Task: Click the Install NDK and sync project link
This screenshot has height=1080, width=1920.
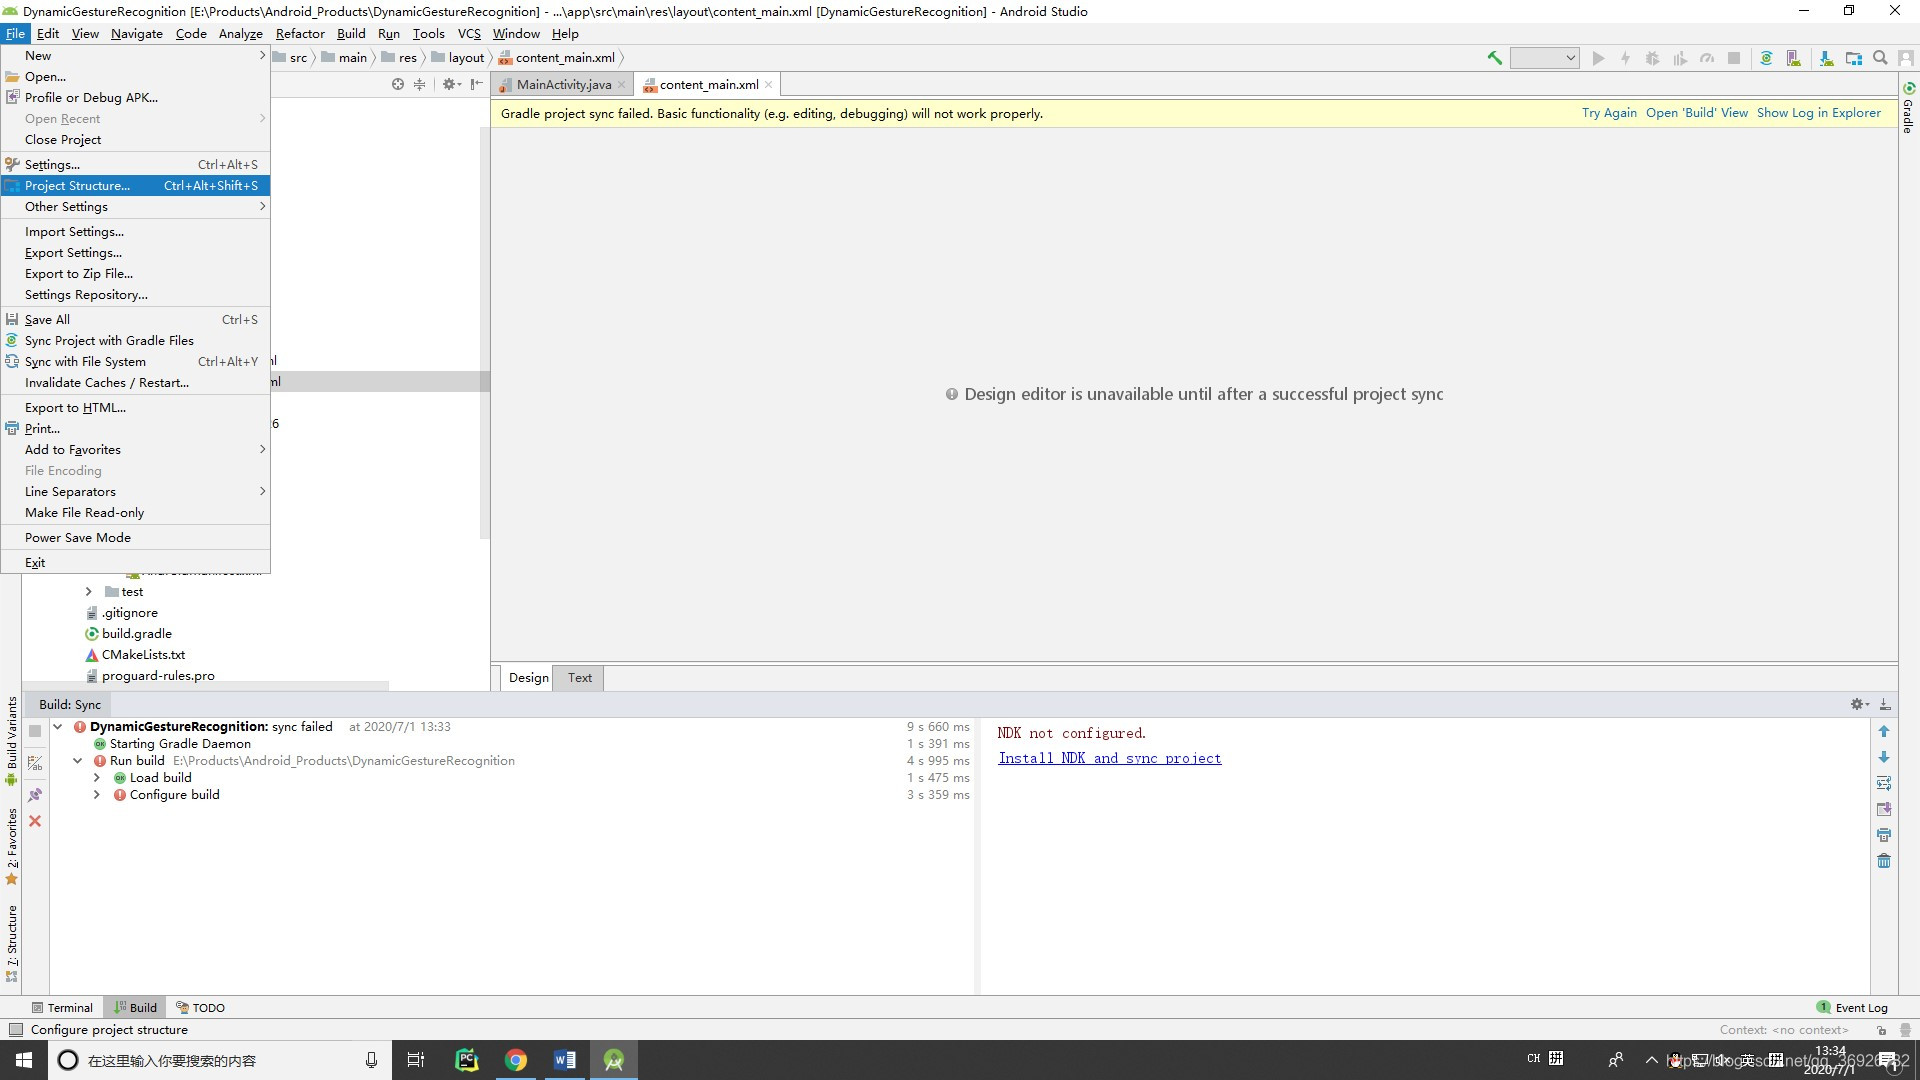Action: pyautogui.click(x=1110, y=759)
